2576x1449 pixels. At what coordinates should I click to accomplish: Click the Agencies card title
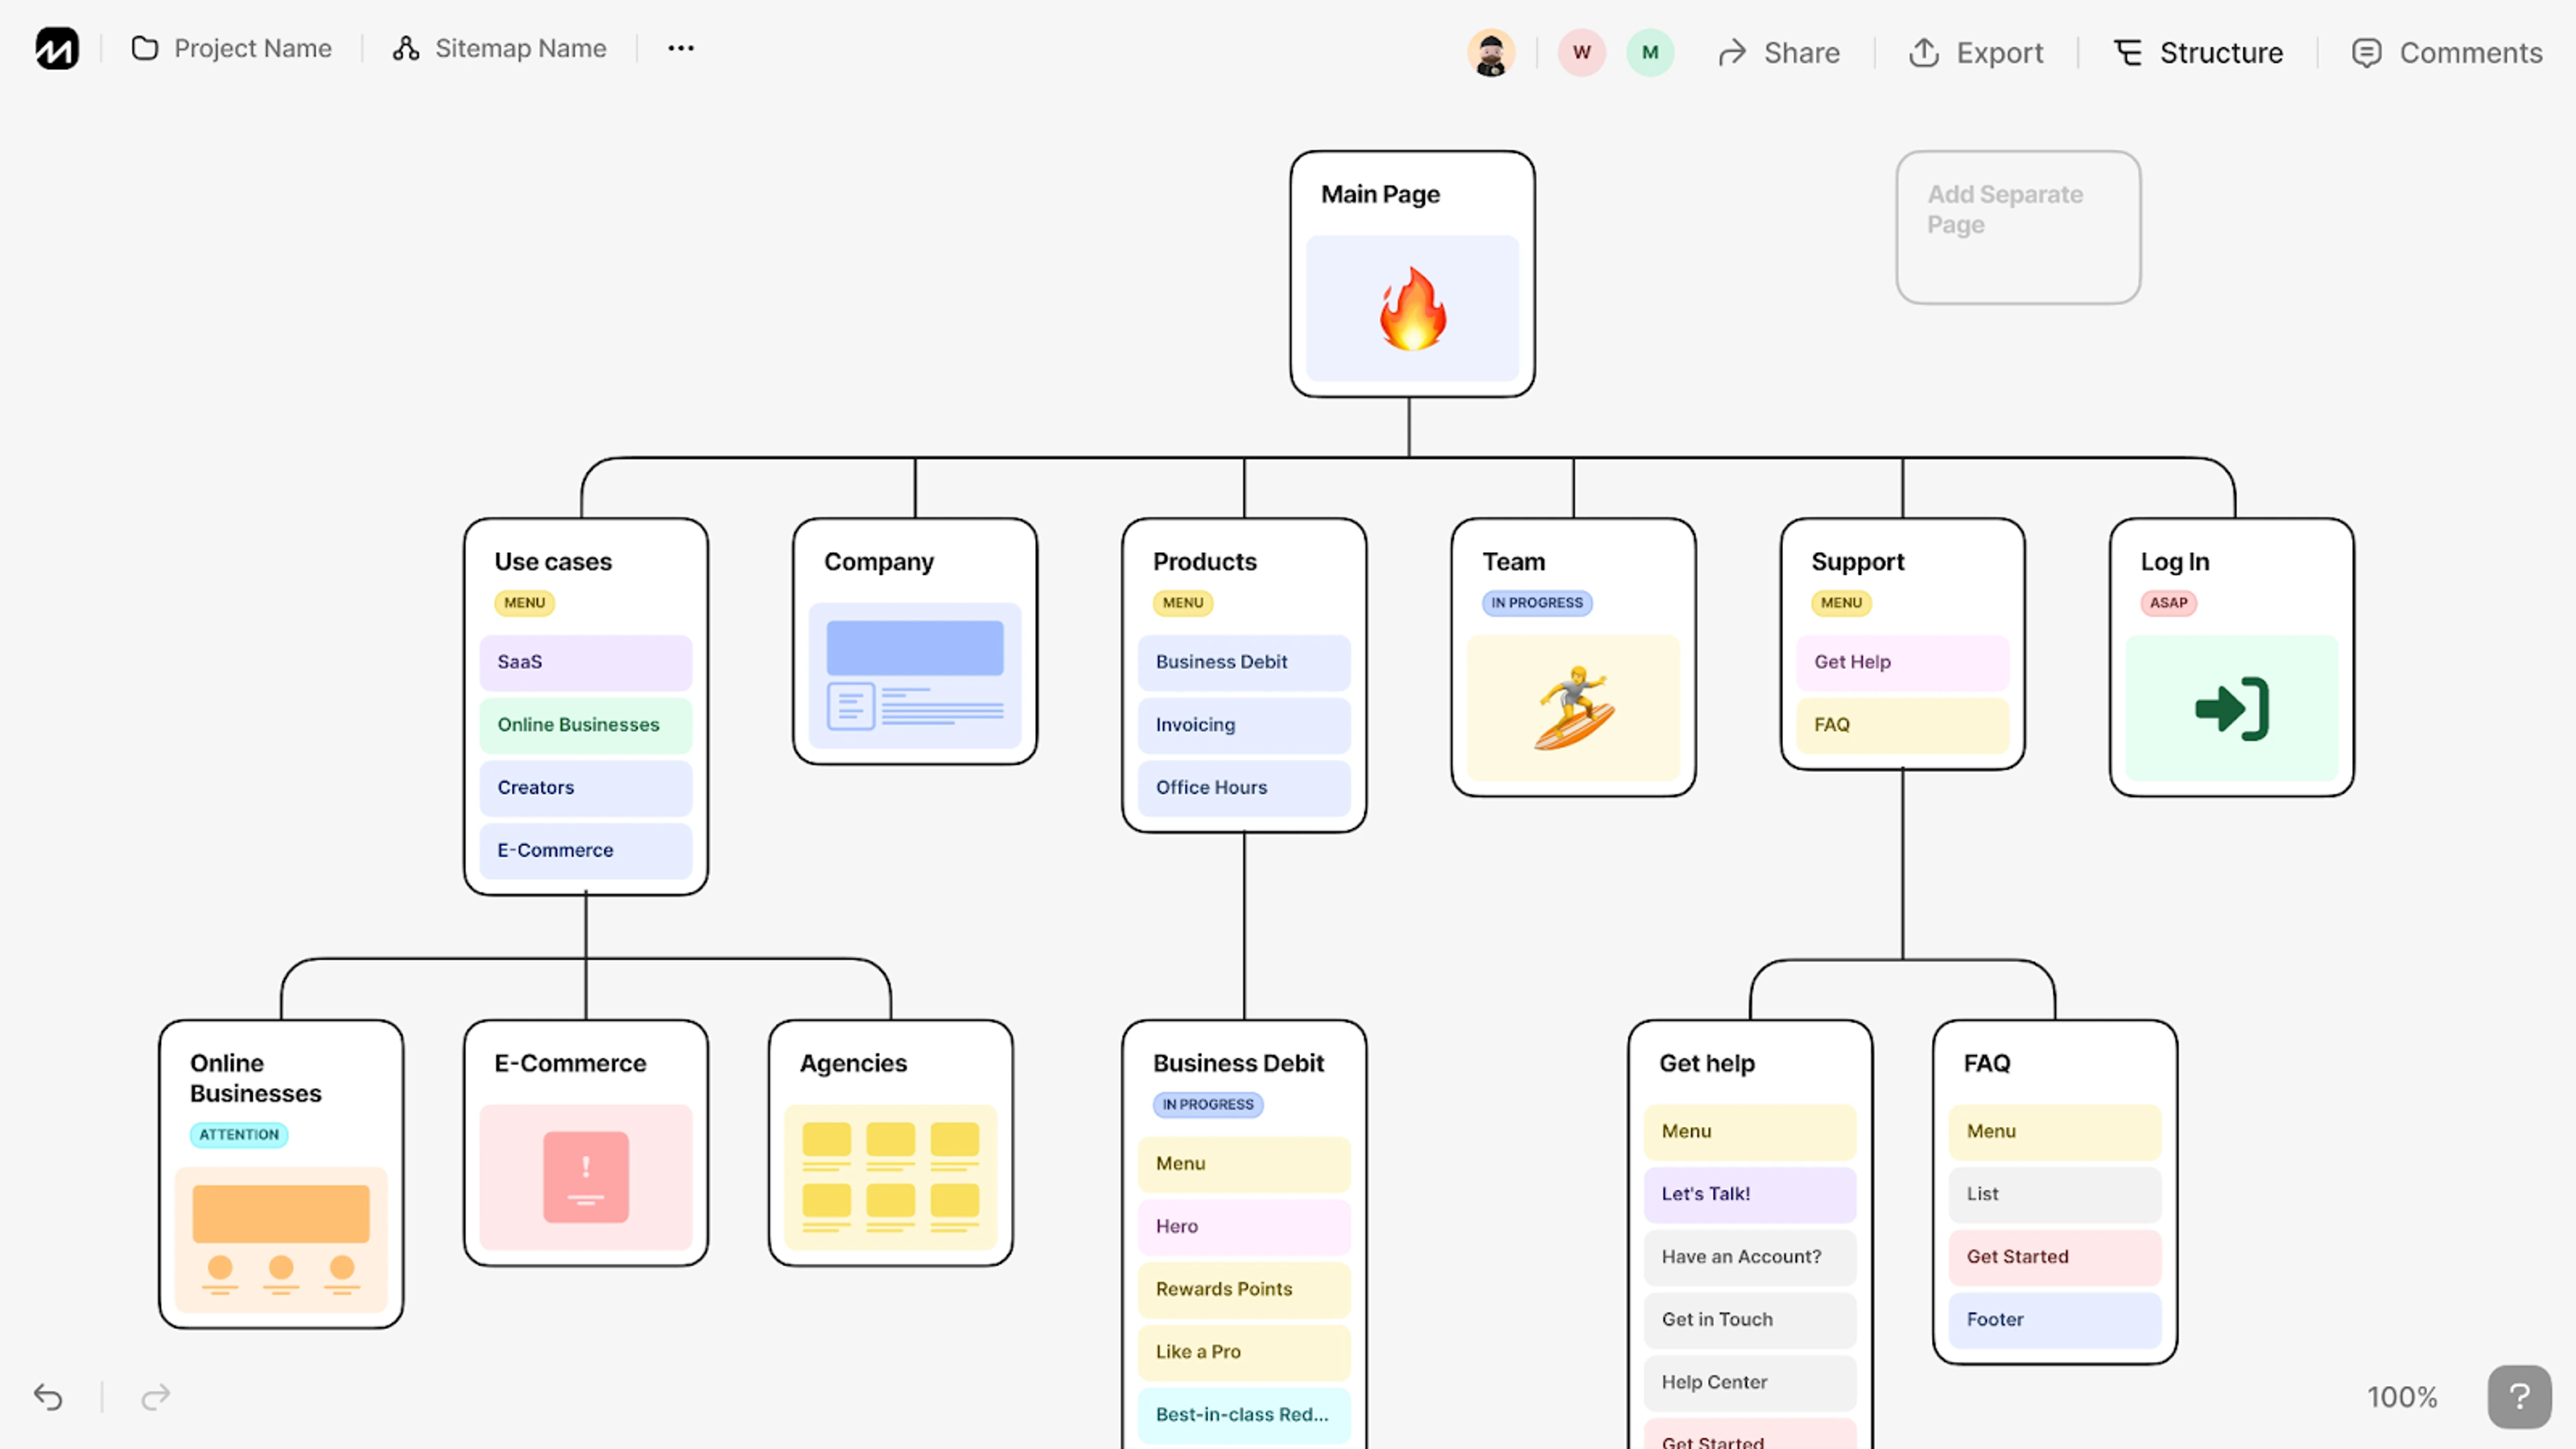click(853, 1063)
